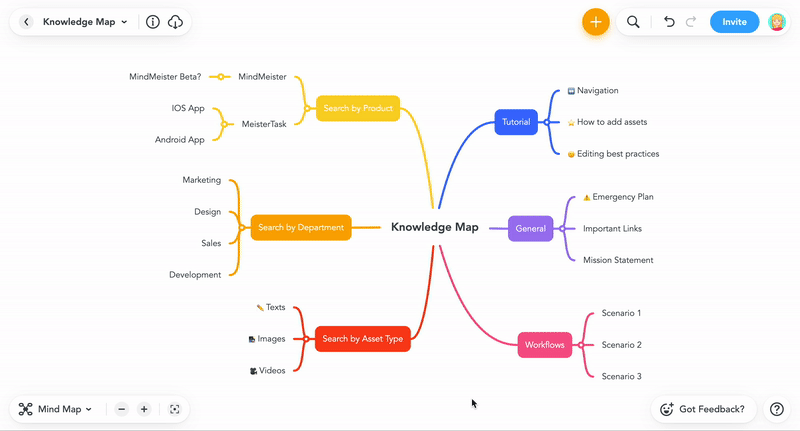Click the cloud download export icon
The image size is (800, 431).
click(x=175, y=22)
